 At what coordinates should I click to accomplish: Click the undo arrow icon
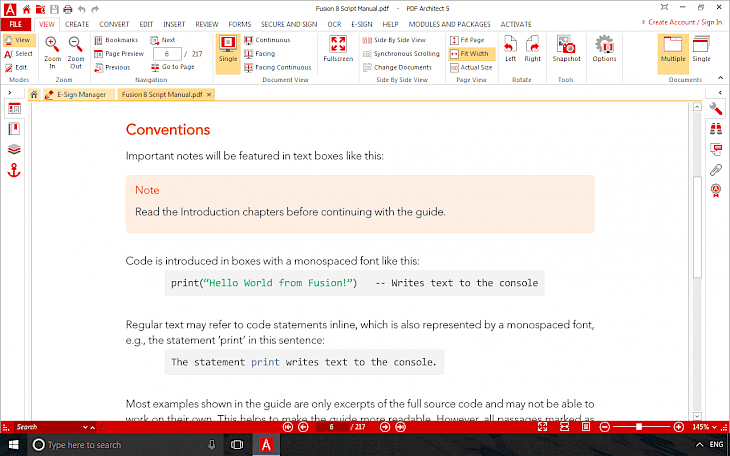click(81, 9)
